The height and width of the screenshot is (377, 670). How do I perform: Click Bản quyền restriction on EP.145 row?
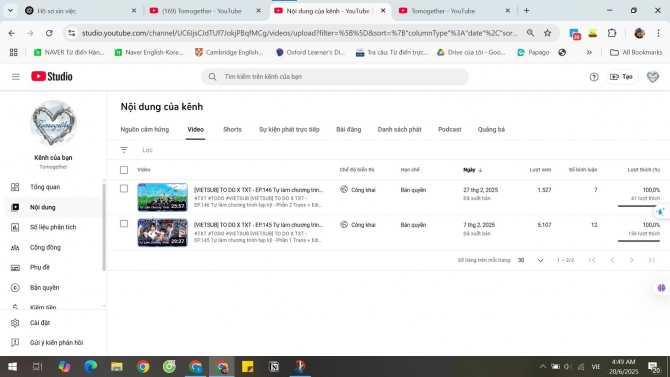(x=413, y=225)
